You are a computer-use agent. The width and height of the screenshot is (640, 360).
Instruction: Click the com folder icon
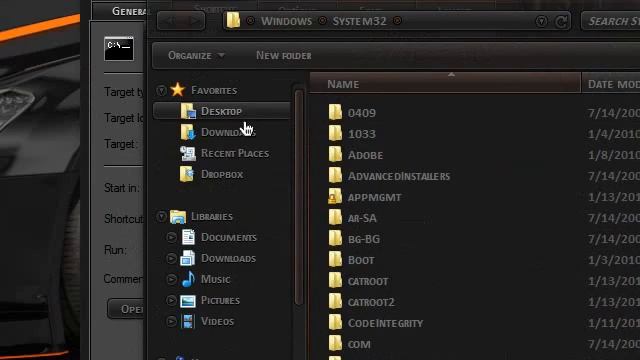pyautogui.click(x=335, y=343)
